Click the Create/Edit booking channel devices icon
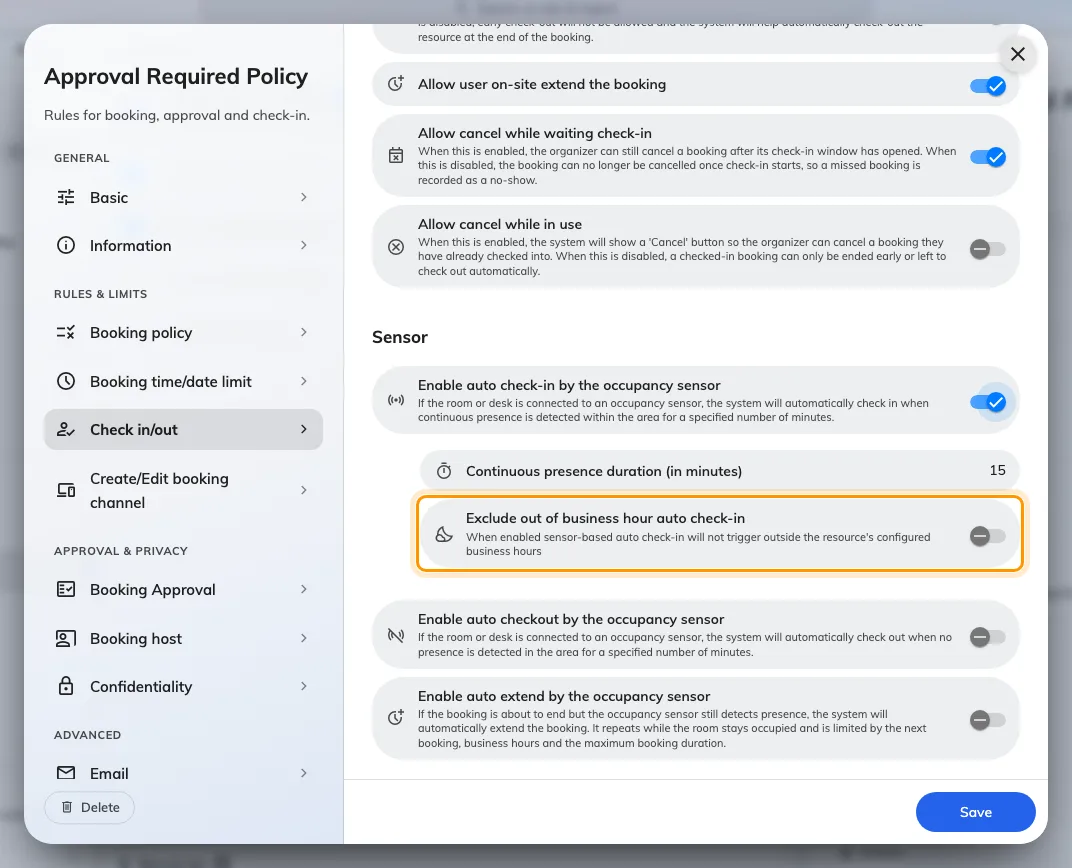 point(66,490)
